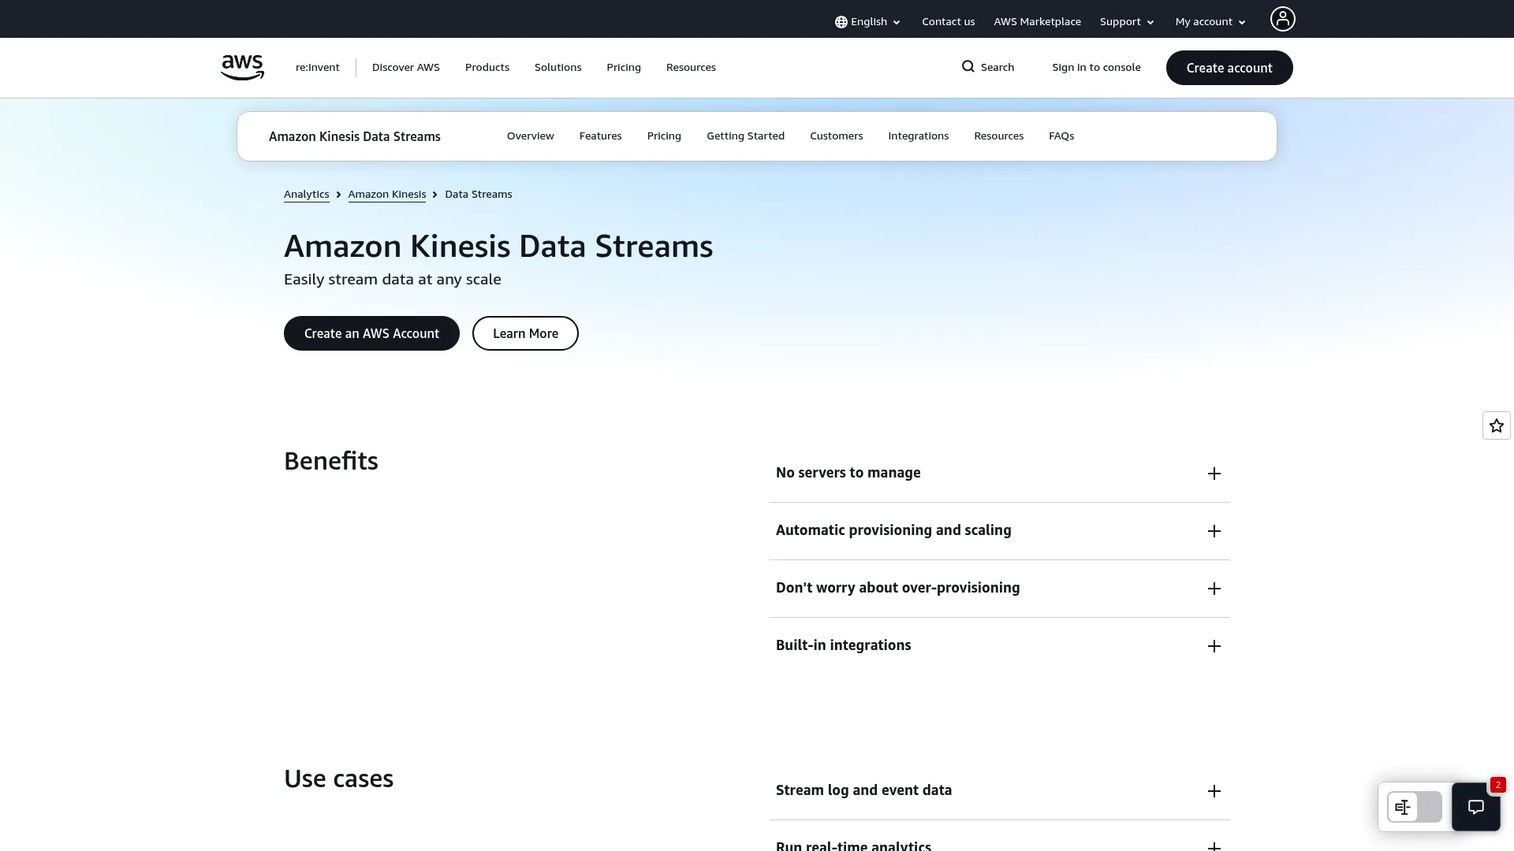Click the Create account button
Viewport: 1514px width, 851px height.
(1229, 68)
